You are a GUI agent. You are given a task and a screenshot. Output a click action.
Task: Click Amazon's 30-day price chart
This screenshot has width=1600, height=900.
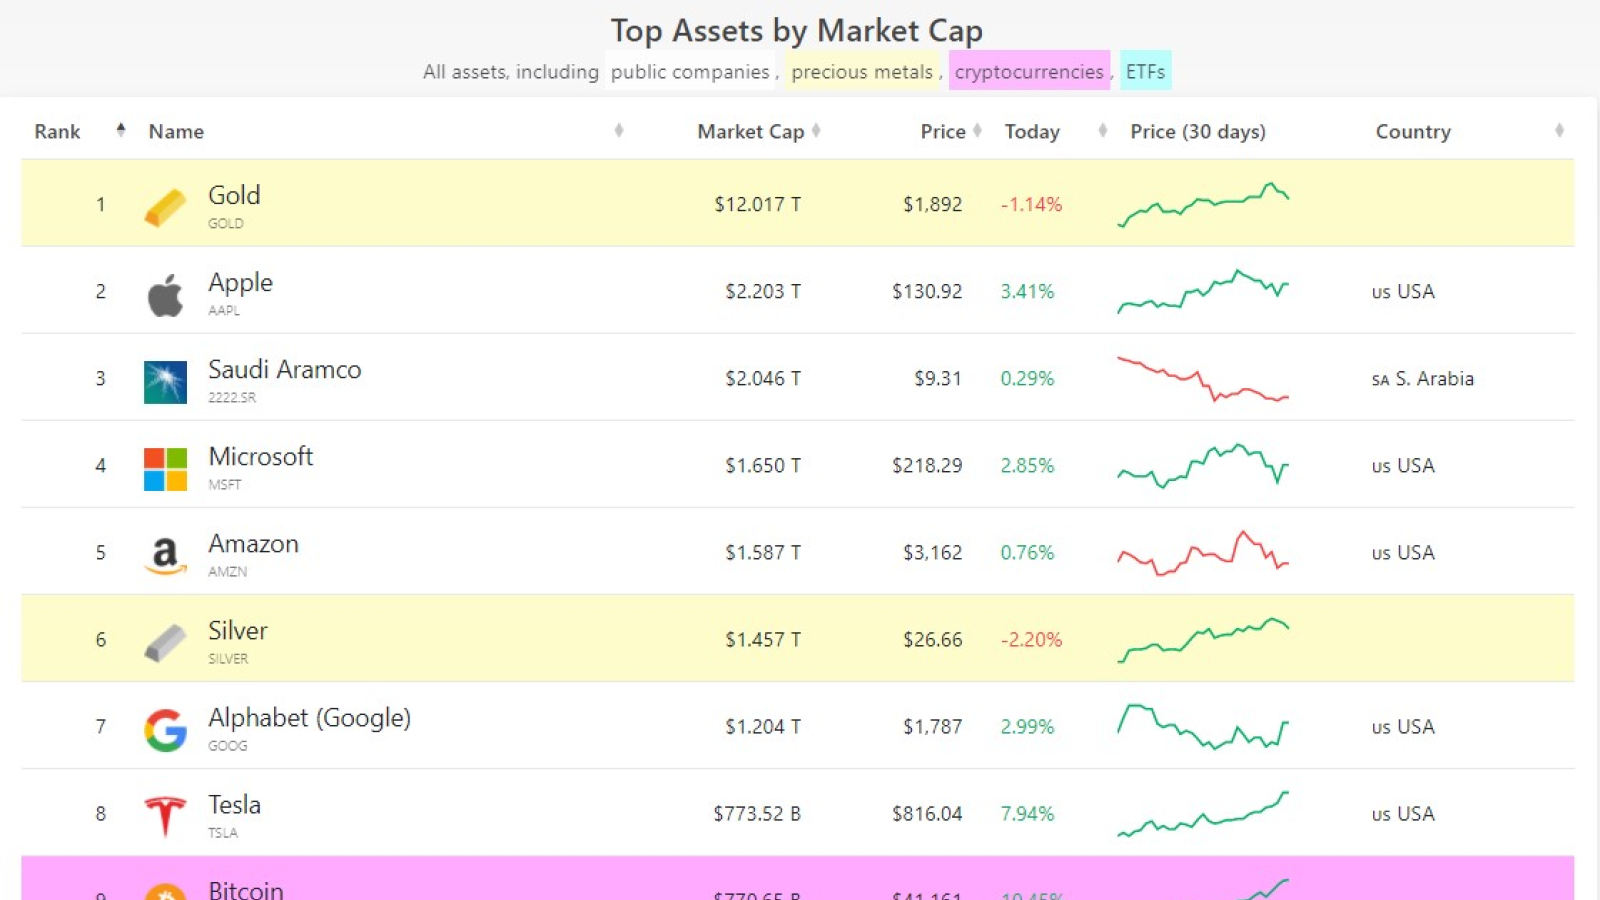click(1203, 552)
